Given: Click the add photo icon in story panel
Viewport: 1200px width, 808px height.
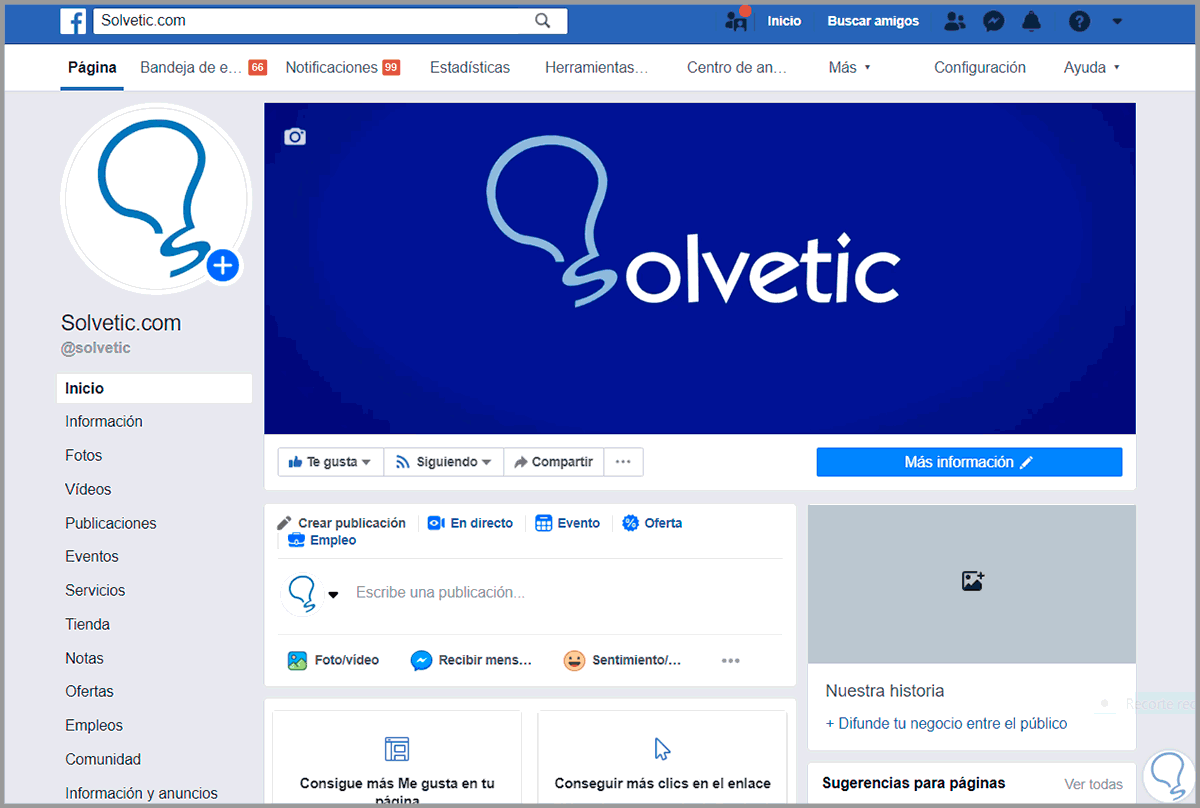Looking at the screenshot, I should pyautogui.click(x=972, y=581).
